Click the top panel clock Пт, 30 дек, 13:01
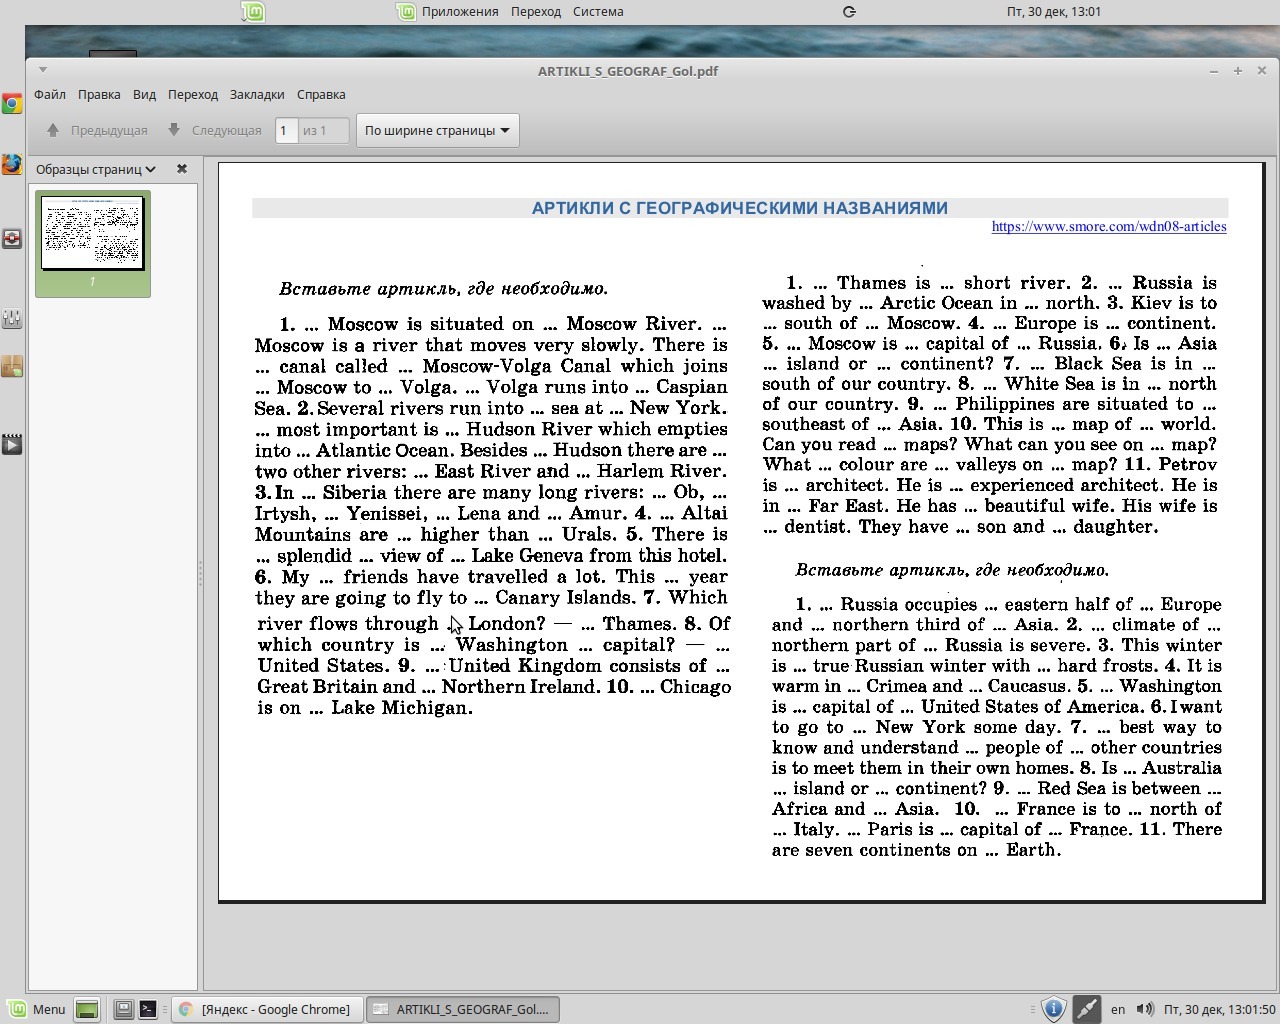 pyautogui.click(x=1054, y=12)
